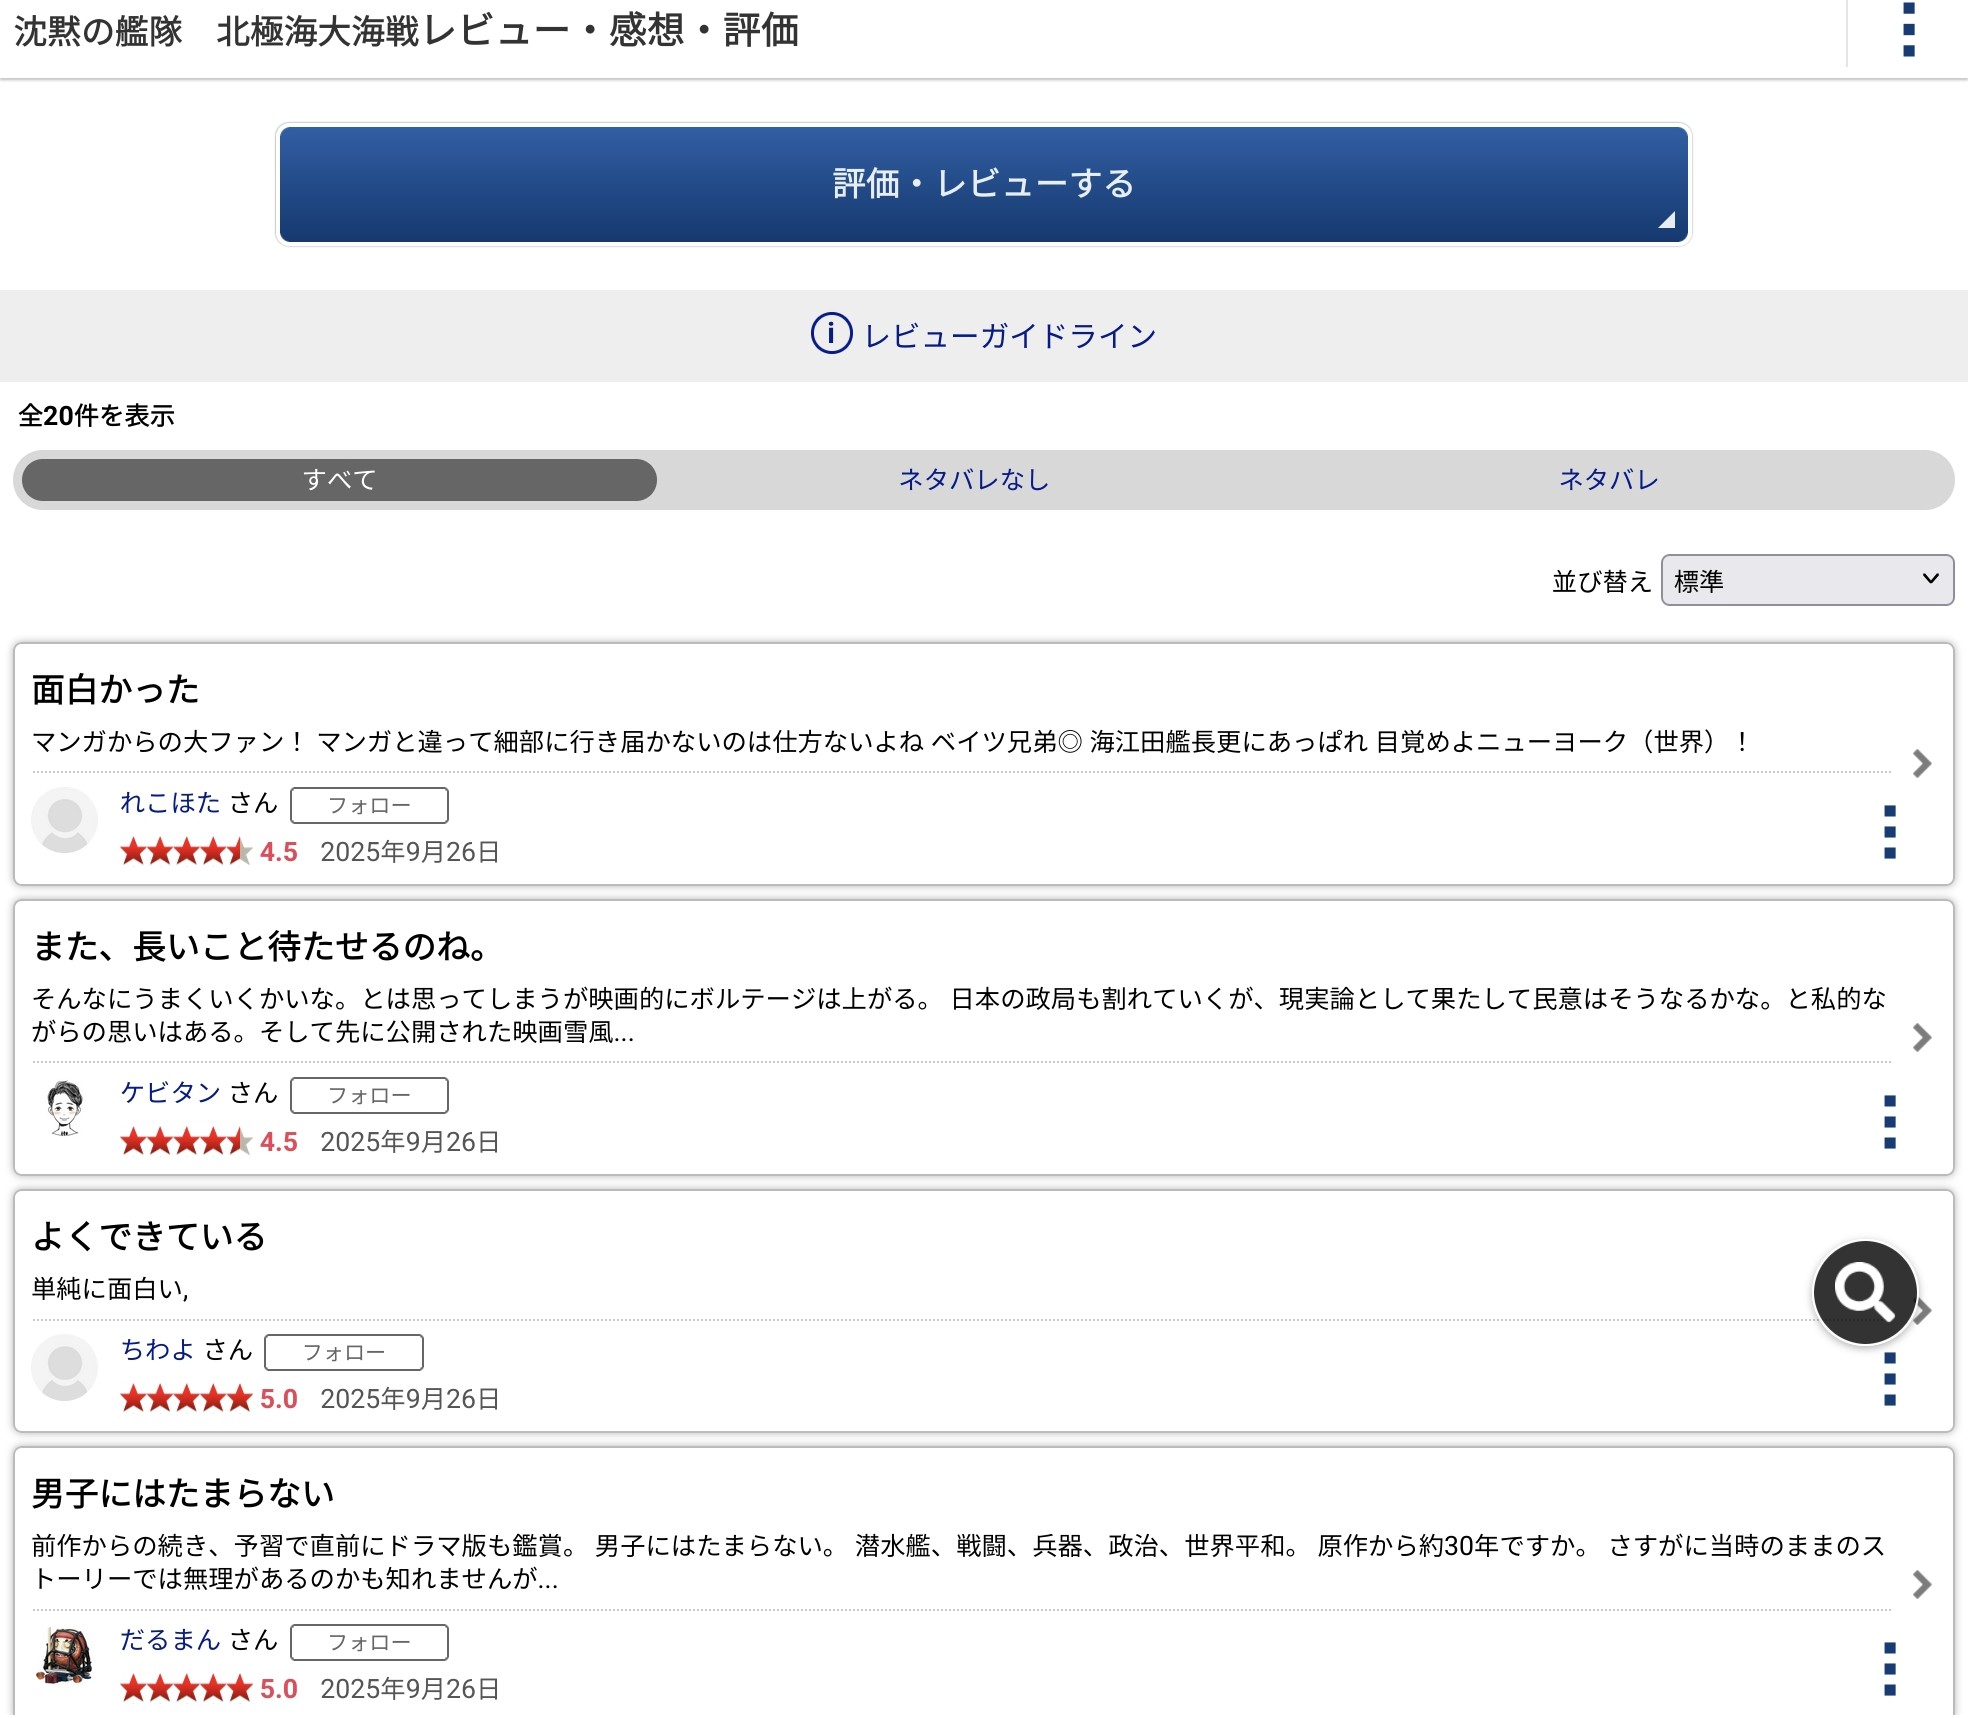The width and height of the screenshot is (1968, 1718).
Task: Open the また、長いこと待たせるのね。 review title
Action: [260, 946]
